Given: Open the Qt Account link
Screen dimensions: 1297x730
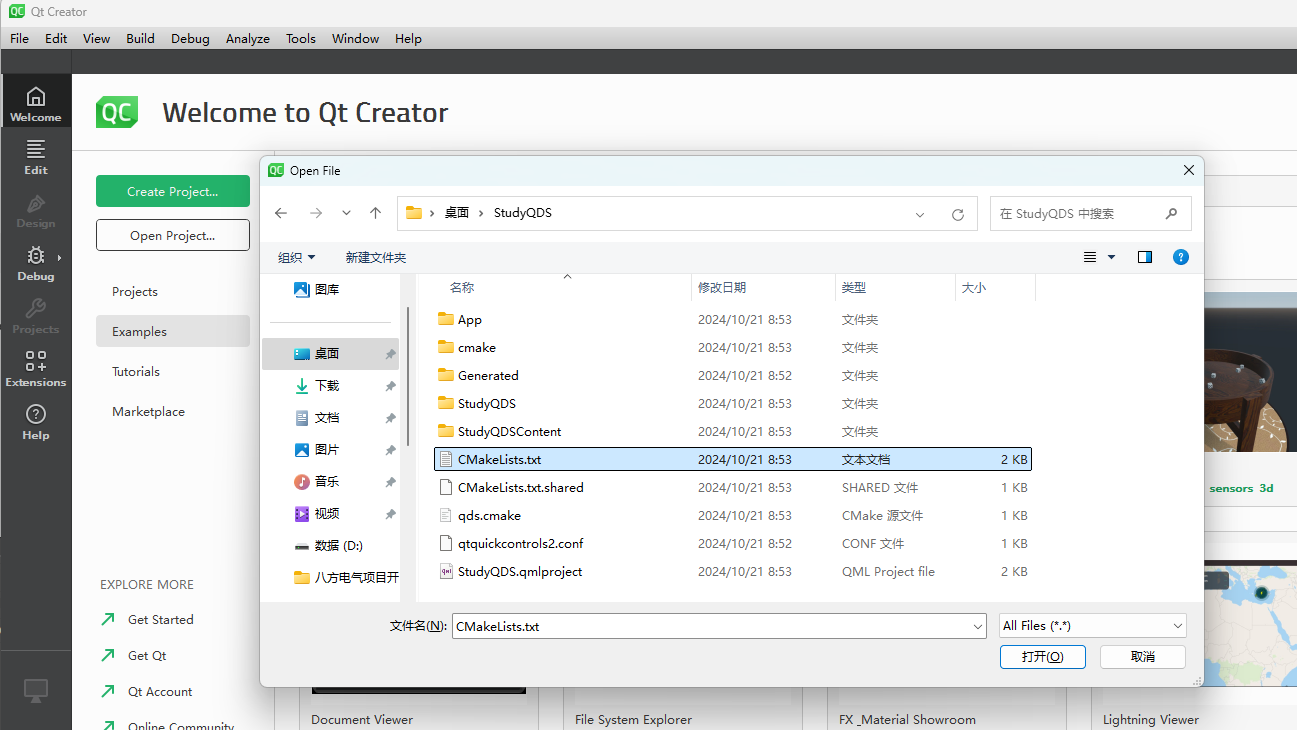Looking at the screenshot, I should click(x=160, y=692).
